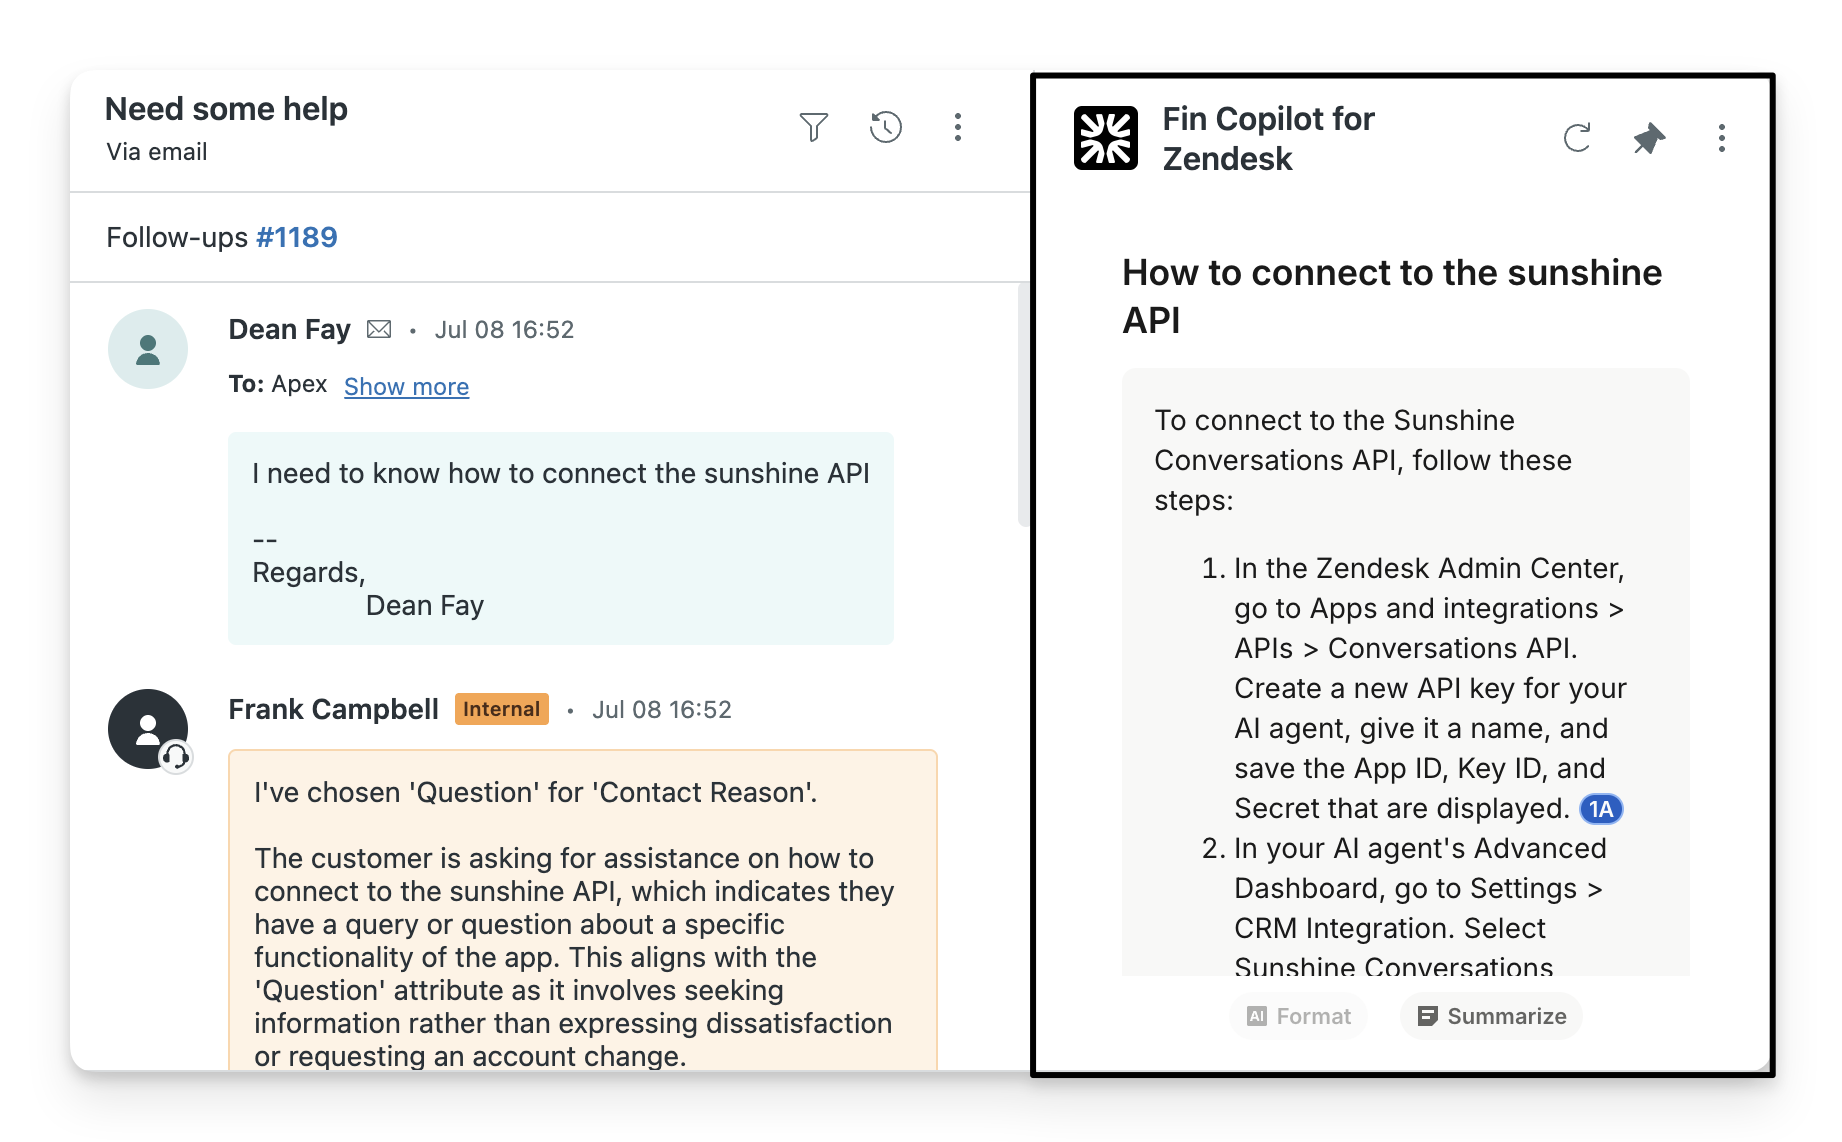The image size is (1842, 1142).
Task: Open ticket events history clock icon
Action: [x=885, y=127]
